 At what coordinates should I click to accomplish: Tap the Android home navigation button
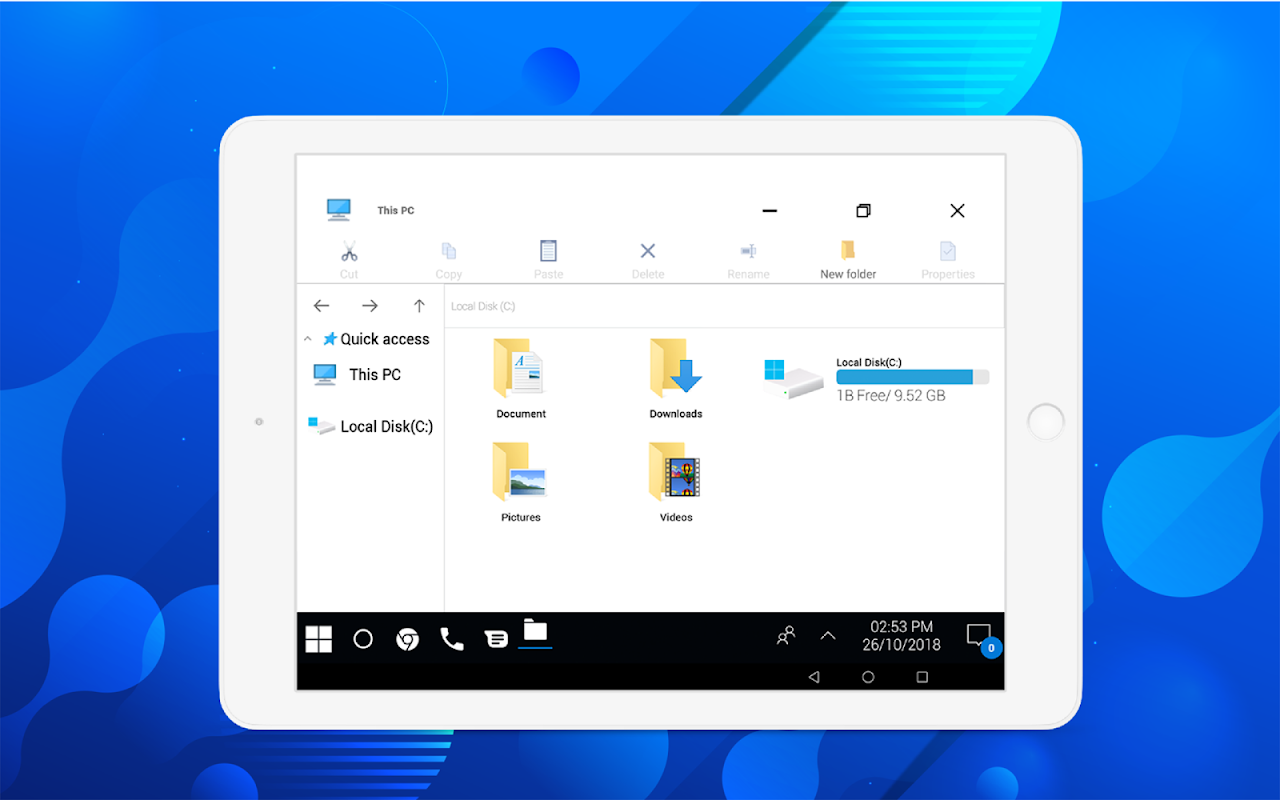click(868, 677)
